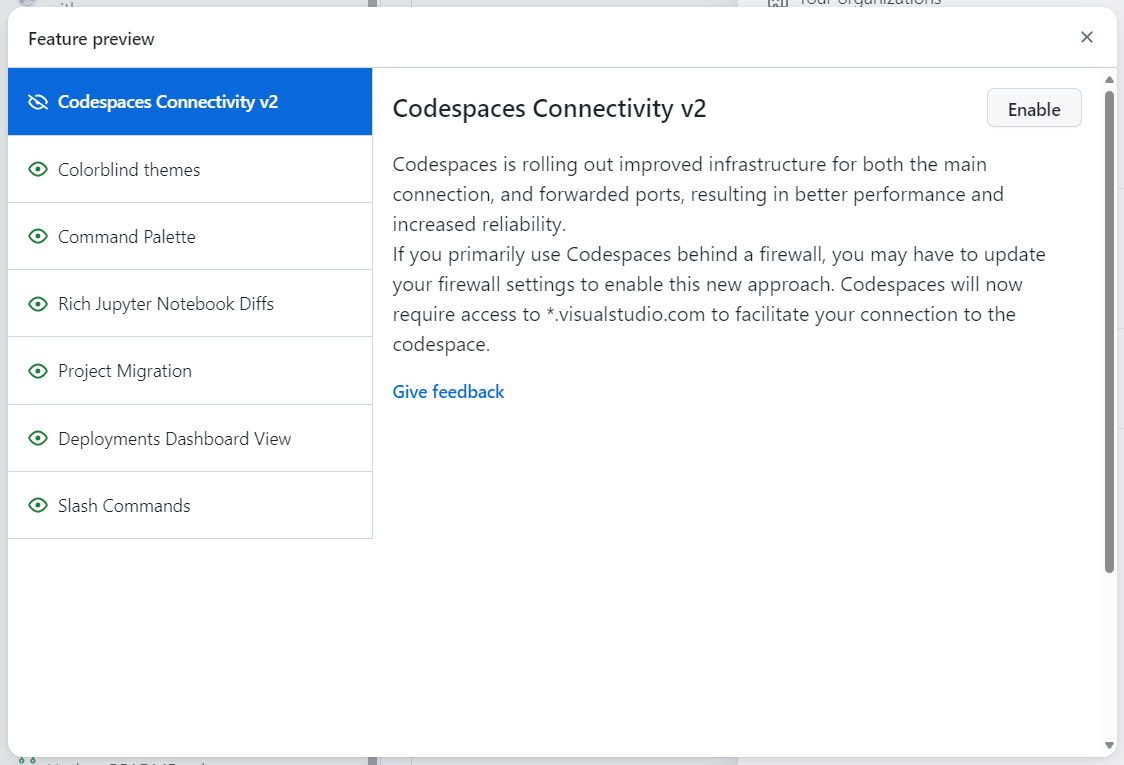Click the eye icon beside Colorblind themes

38,169
